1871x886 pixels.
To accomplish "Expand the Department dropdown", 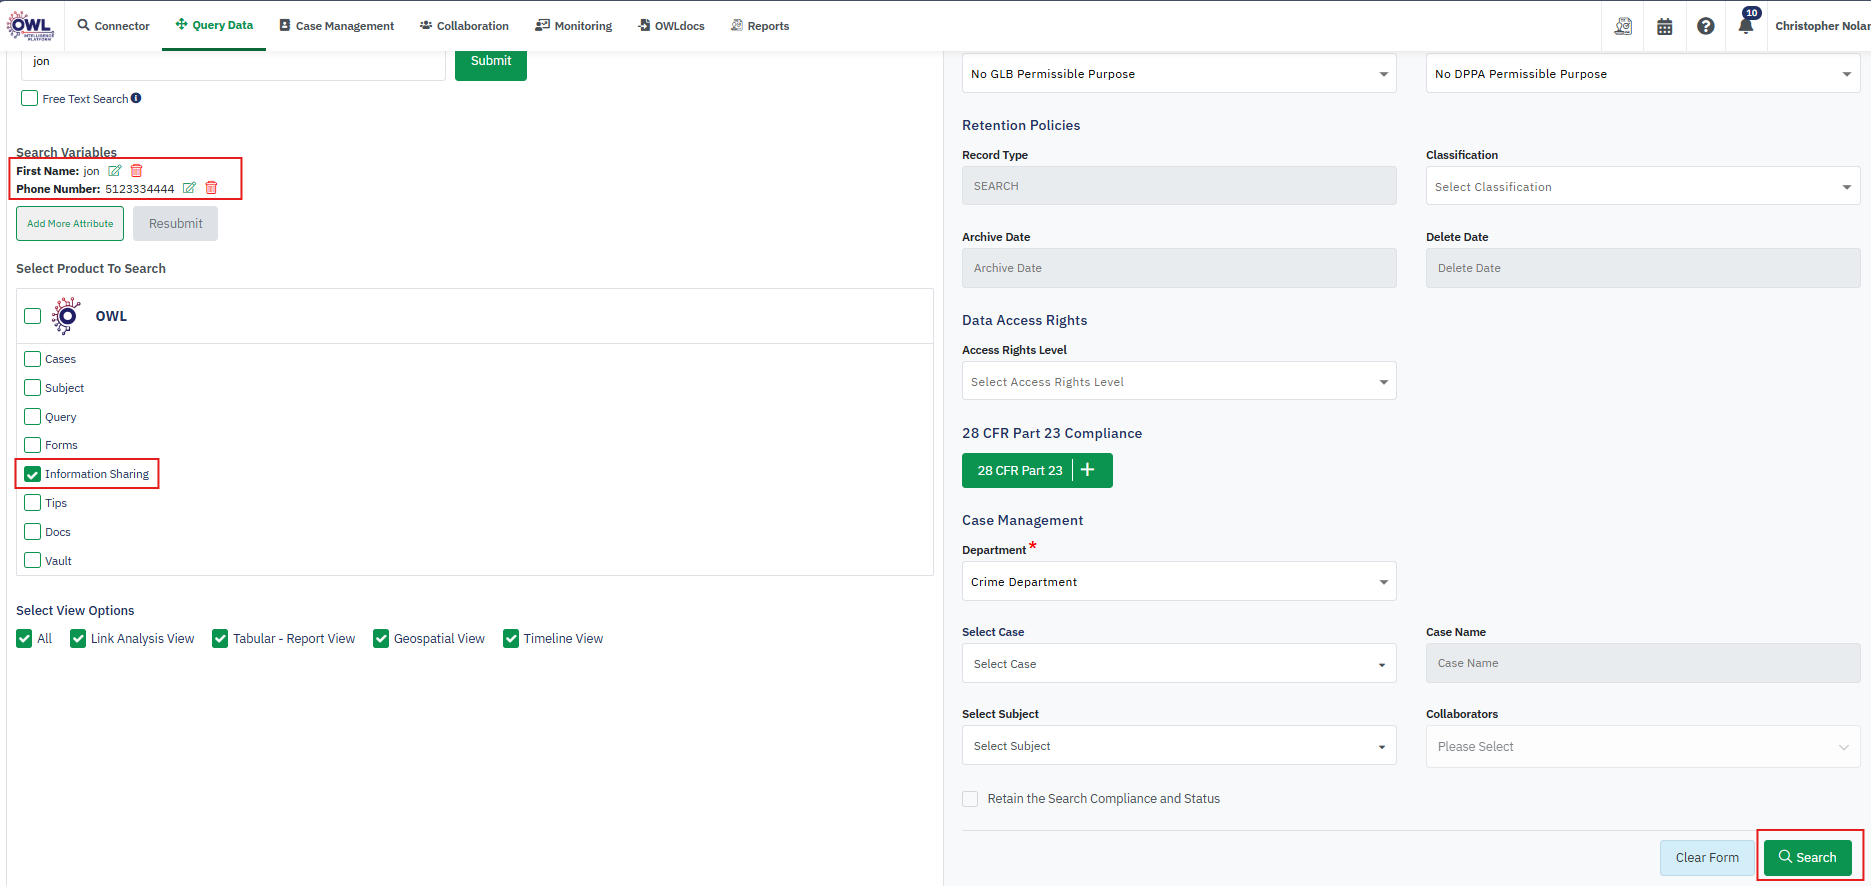I will click(x=1178, y=581).
